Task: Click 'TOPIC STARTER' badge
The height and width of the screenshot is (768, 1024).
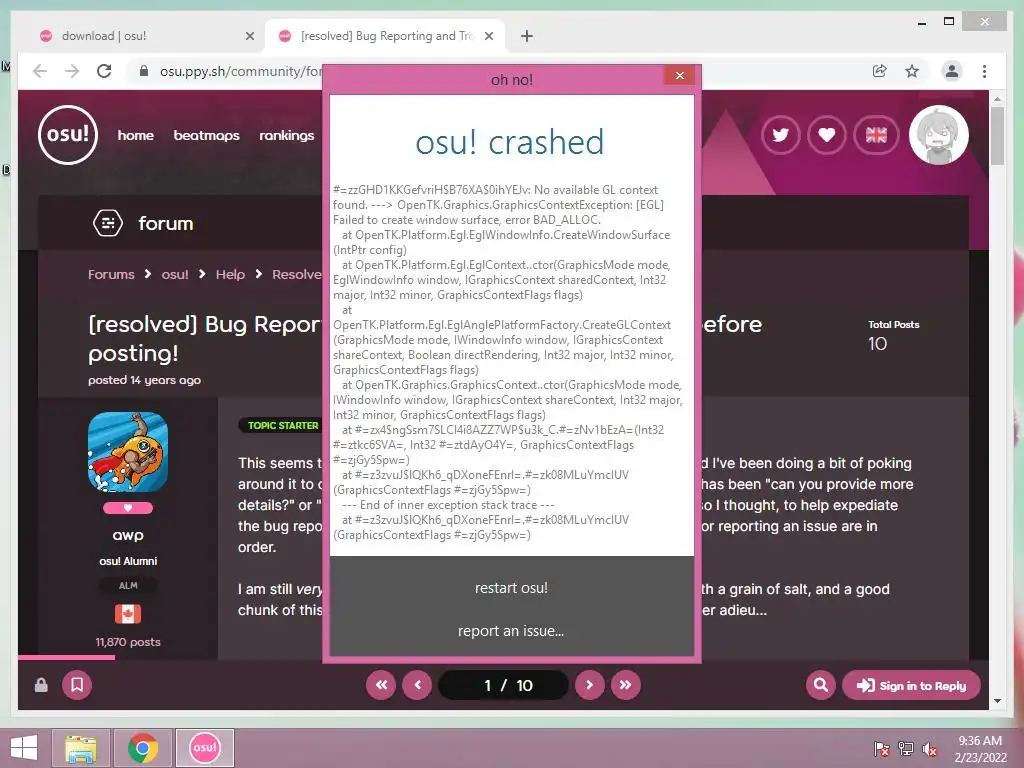Action: 283,425
